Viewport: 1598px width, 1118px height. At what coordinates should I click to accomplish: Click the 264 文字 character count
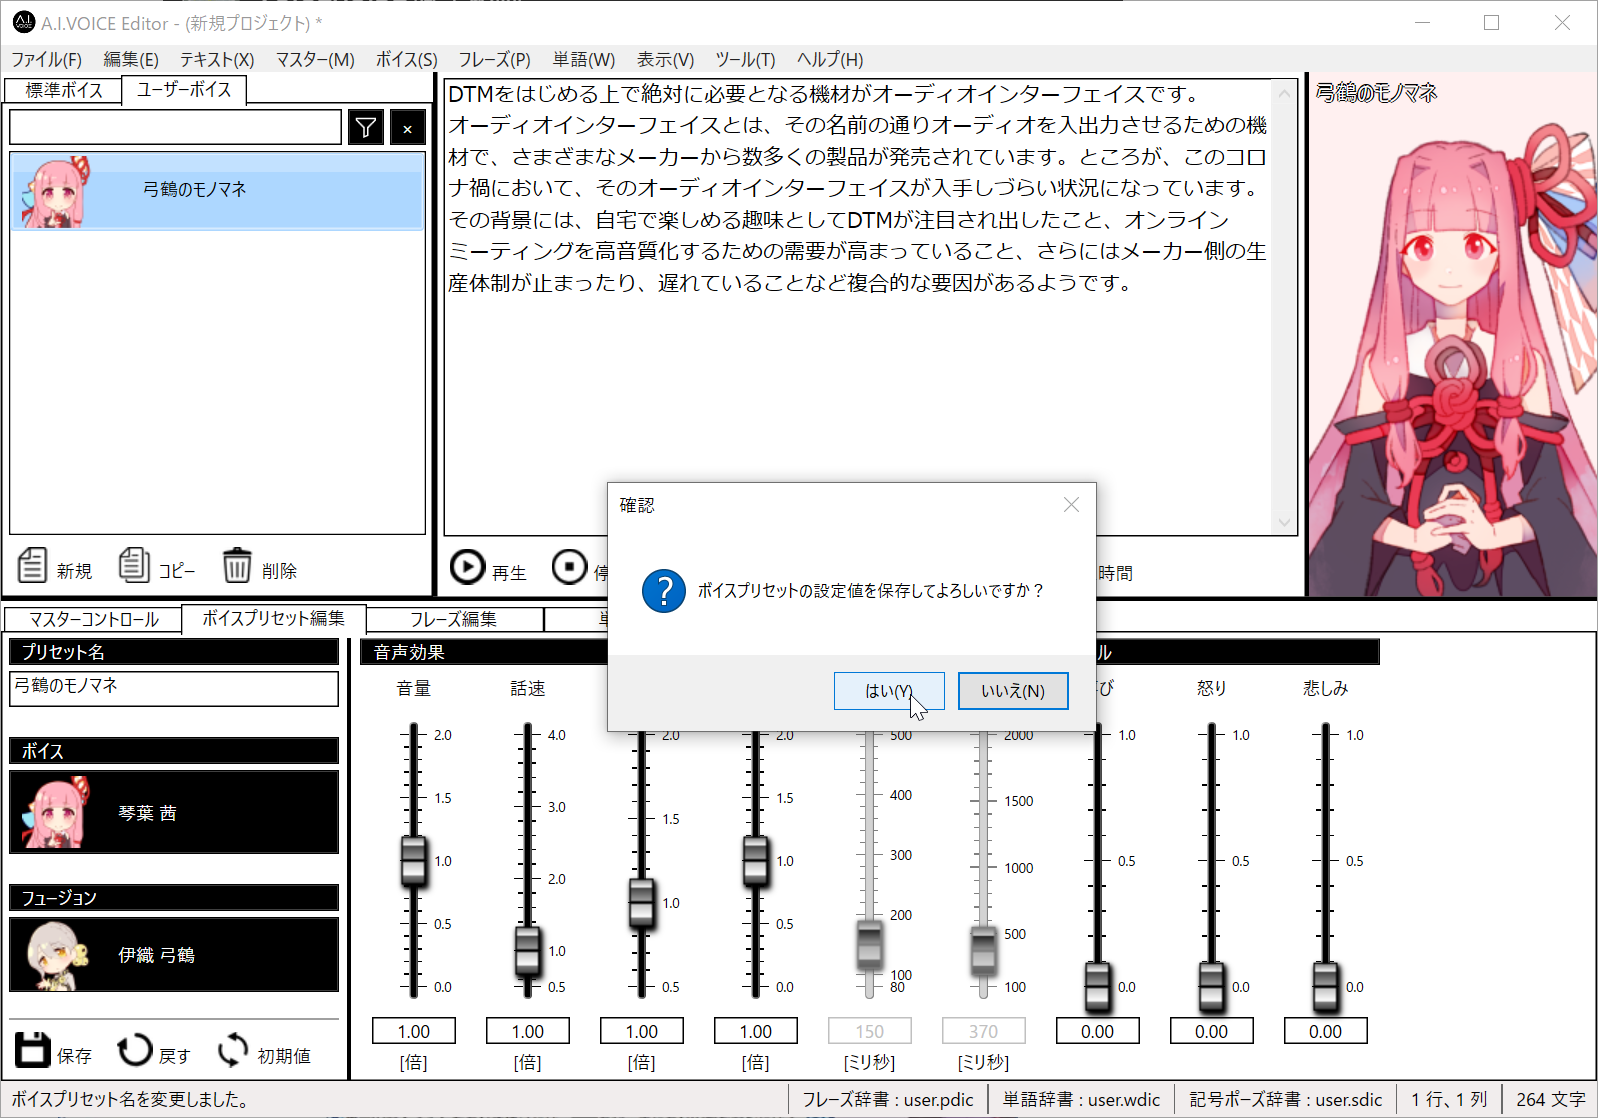point(1551,1100)
